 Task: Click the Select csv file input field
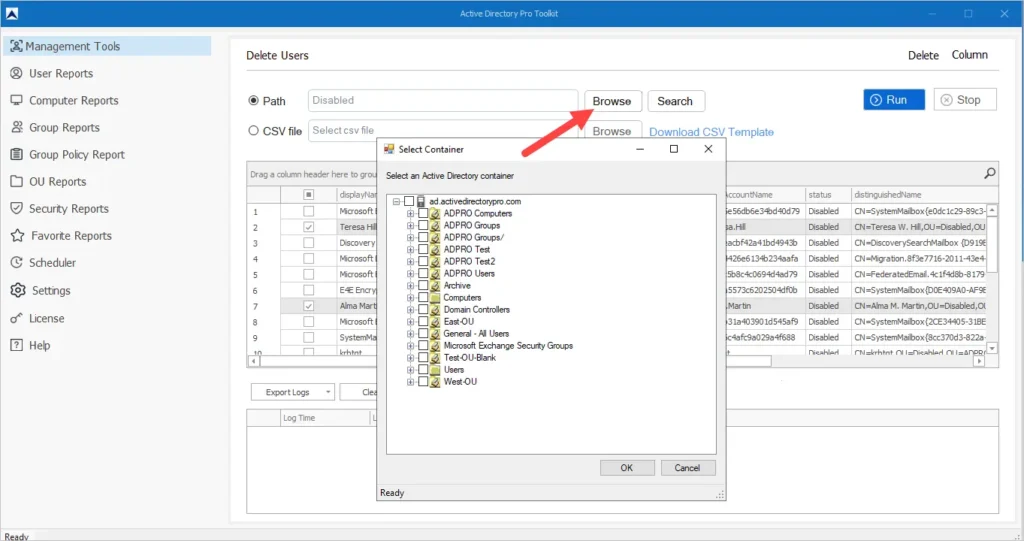point(443,131)
